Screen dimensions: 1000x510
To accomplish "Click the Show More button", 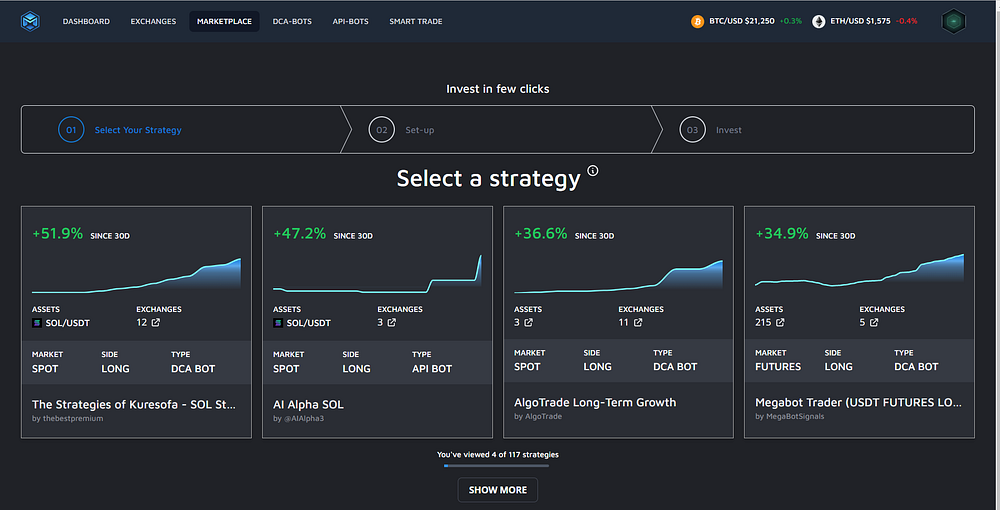I will coord(497,490).
